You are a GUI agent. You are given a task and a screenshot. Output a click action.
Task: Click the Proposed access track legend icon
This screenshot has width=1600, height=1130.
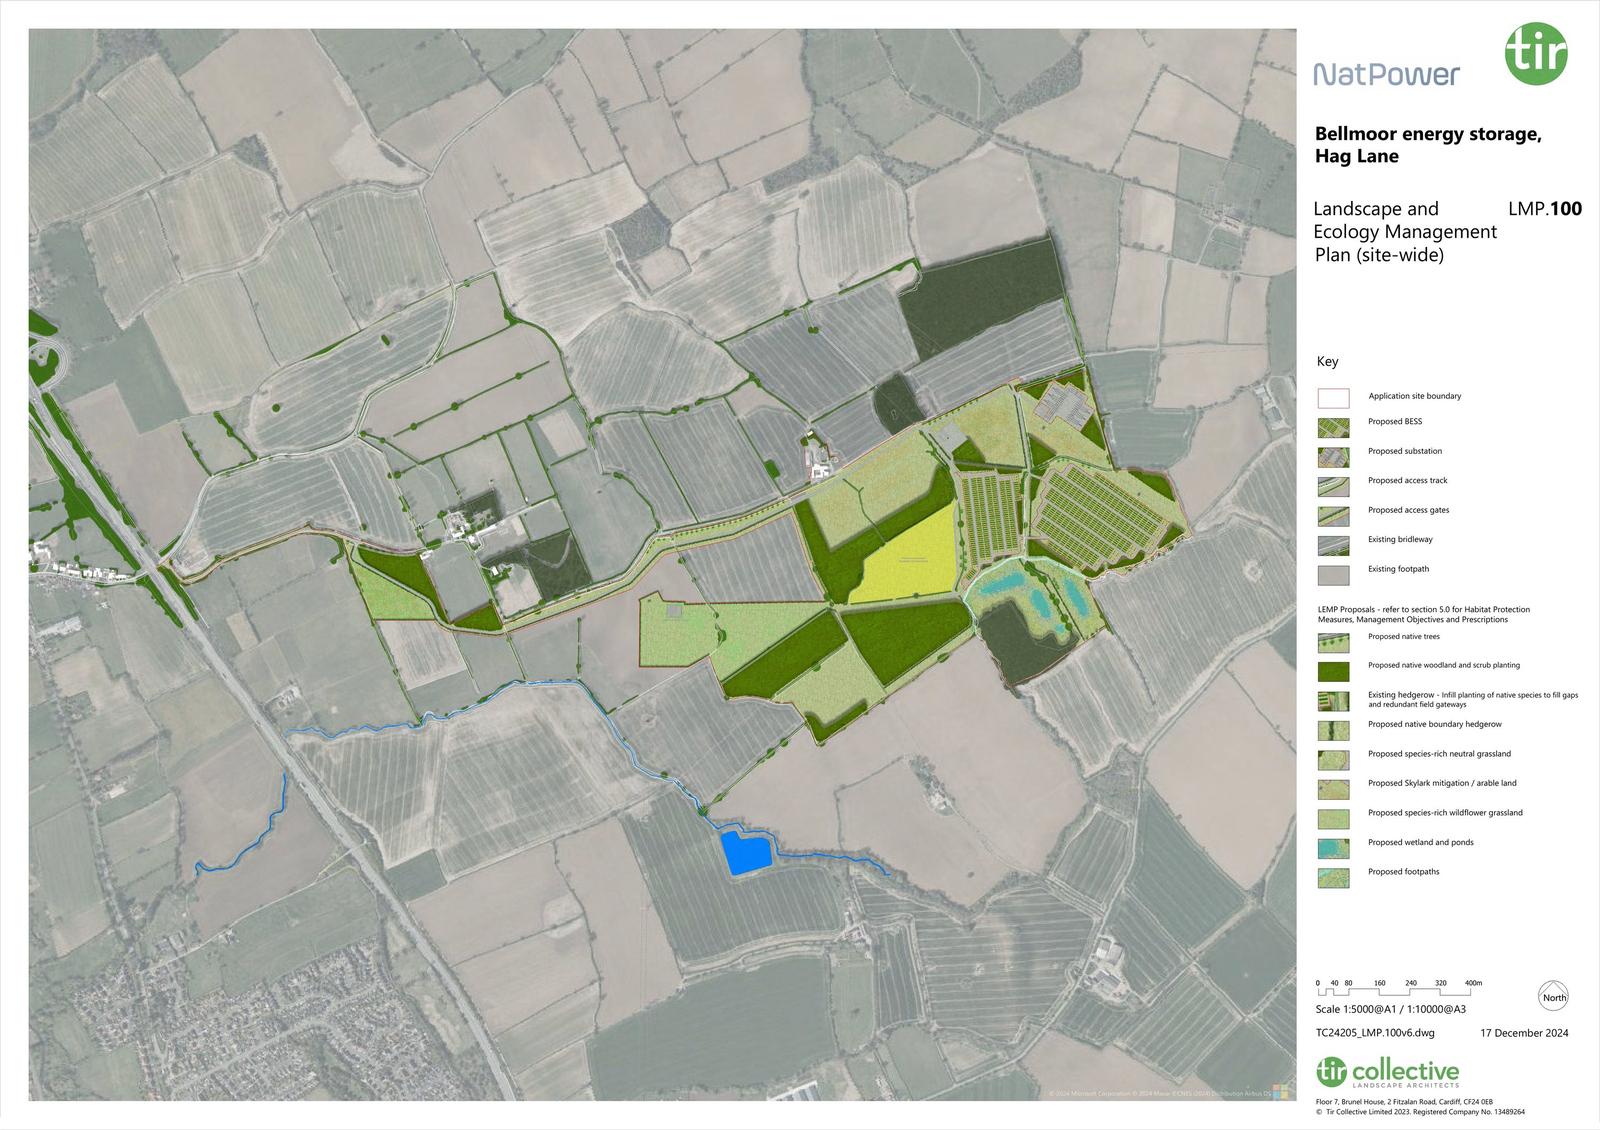[1333, 486]
